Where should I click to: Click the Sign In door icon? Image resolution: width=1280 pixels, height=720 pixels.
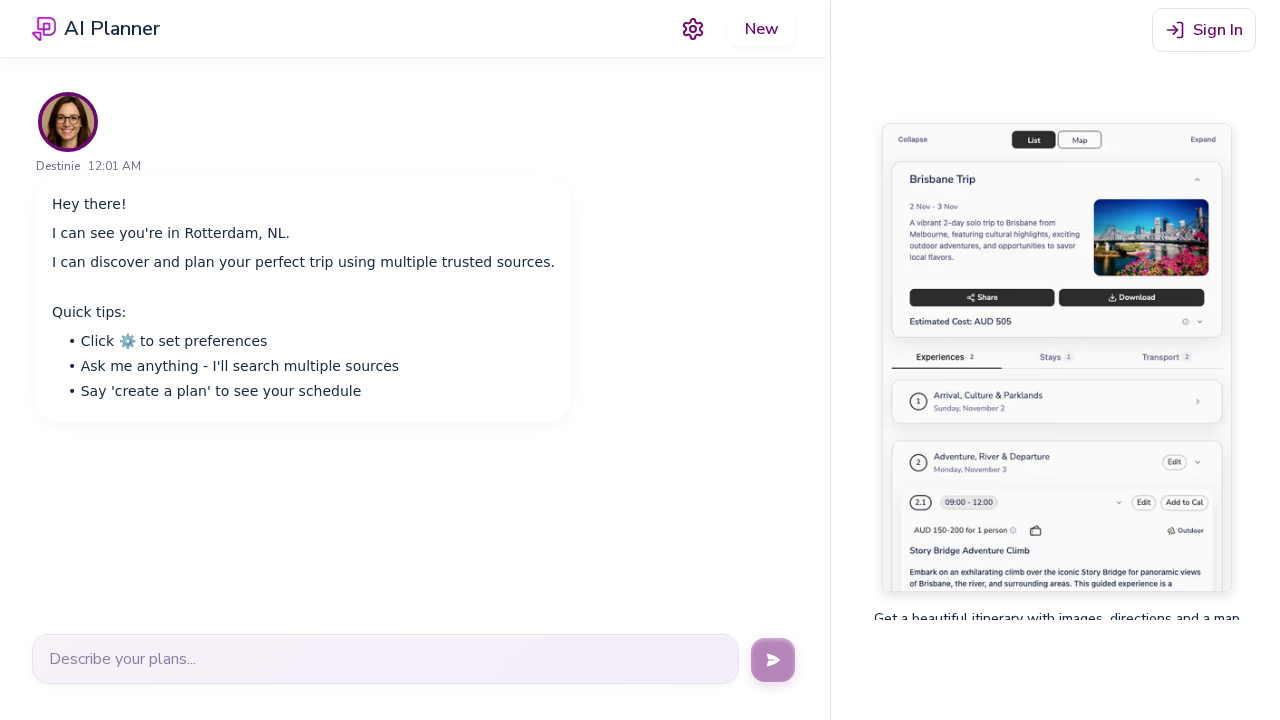click(x=1173, y=30)
